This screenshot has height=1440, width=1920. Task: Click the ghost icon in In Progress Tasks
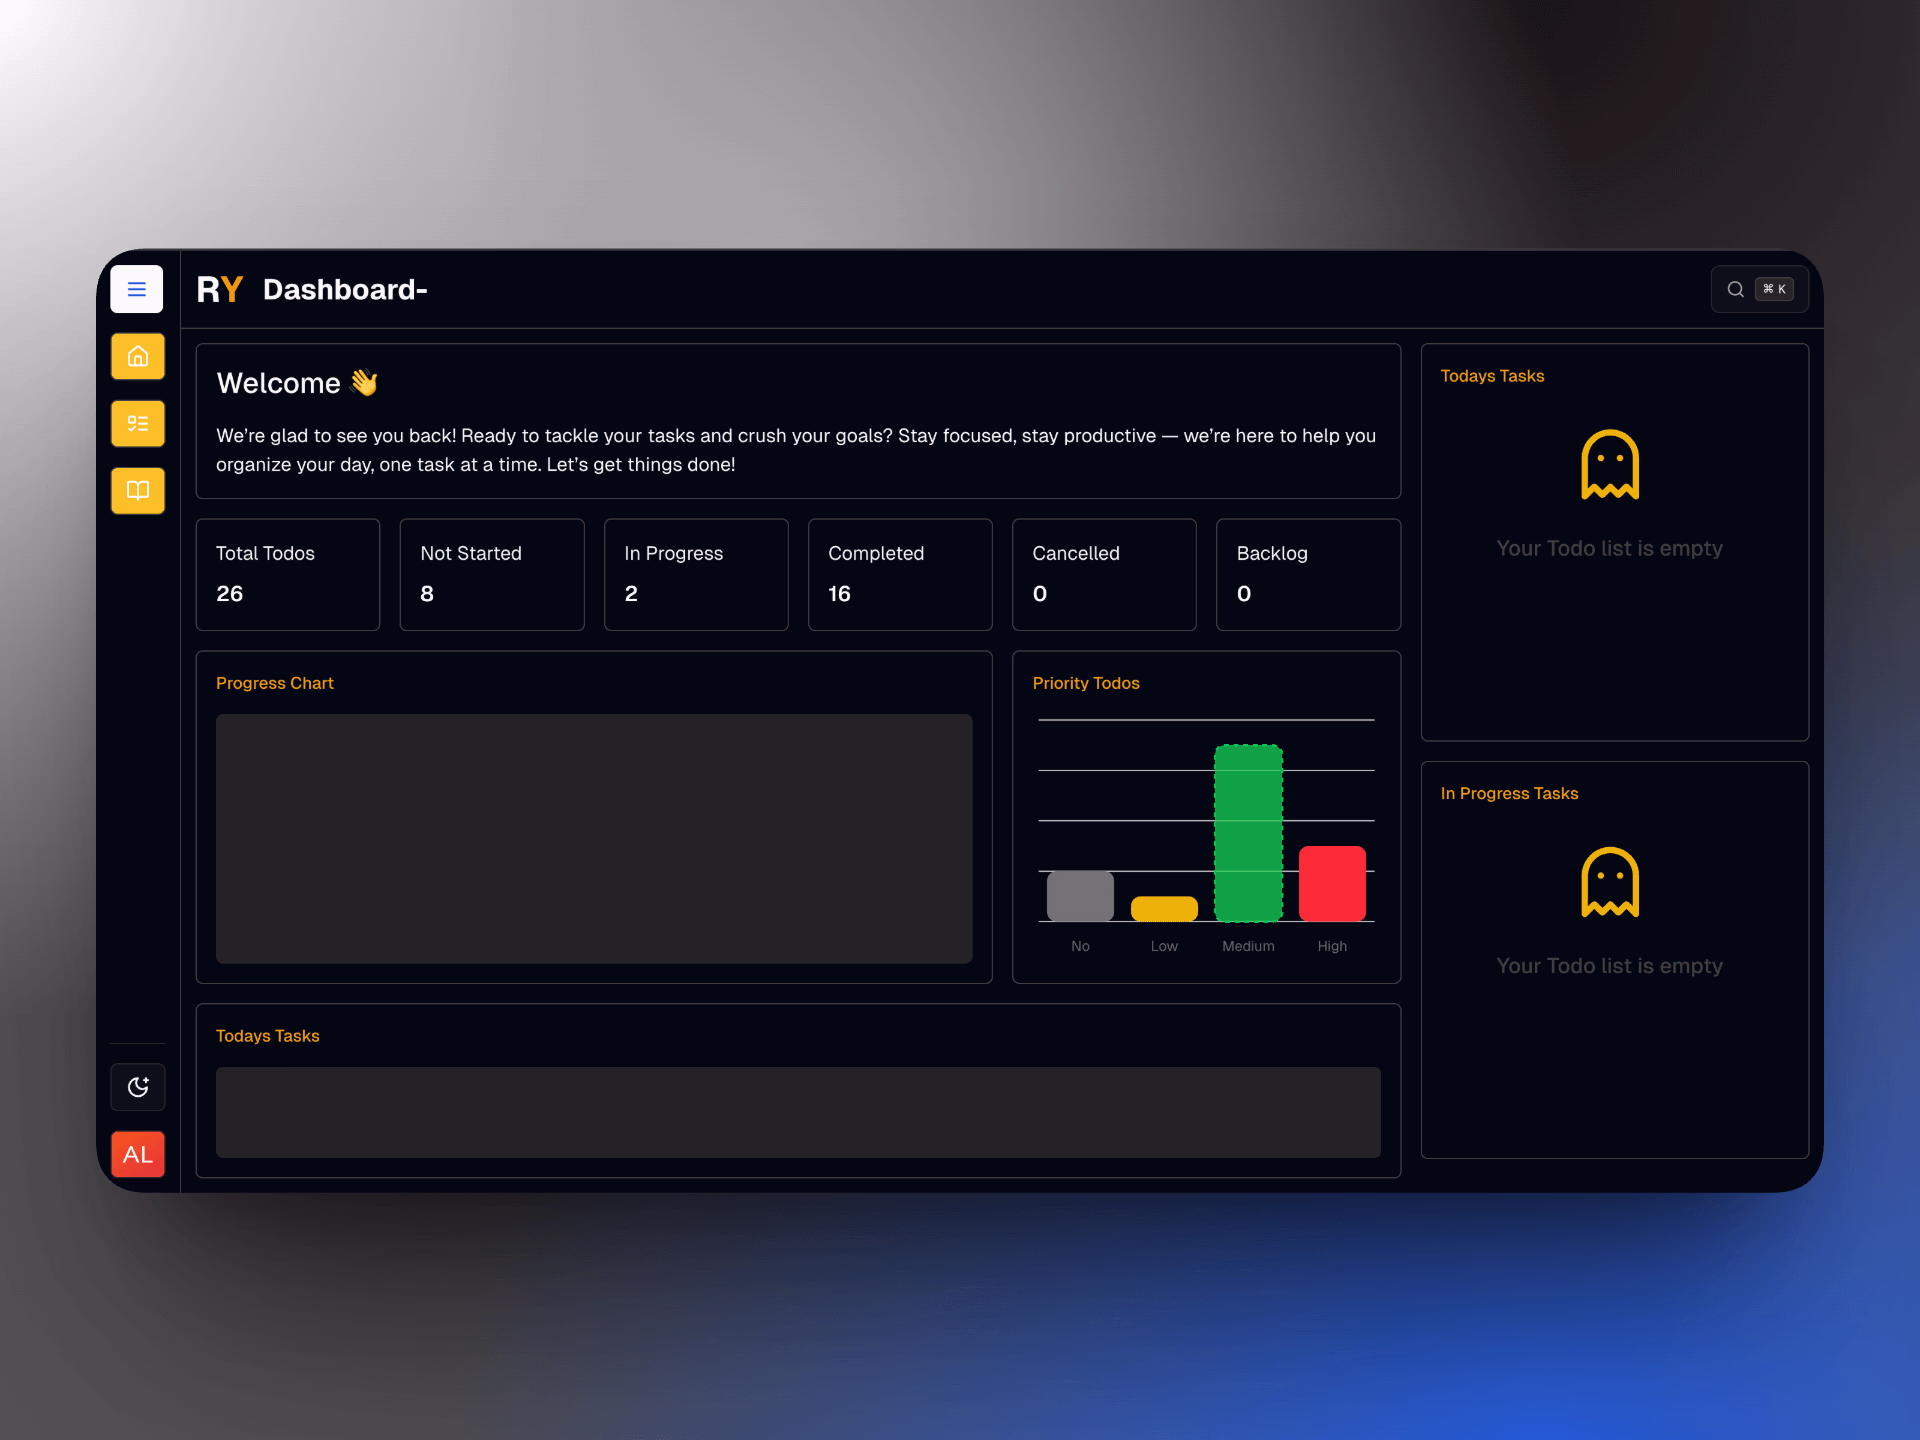1609,882
